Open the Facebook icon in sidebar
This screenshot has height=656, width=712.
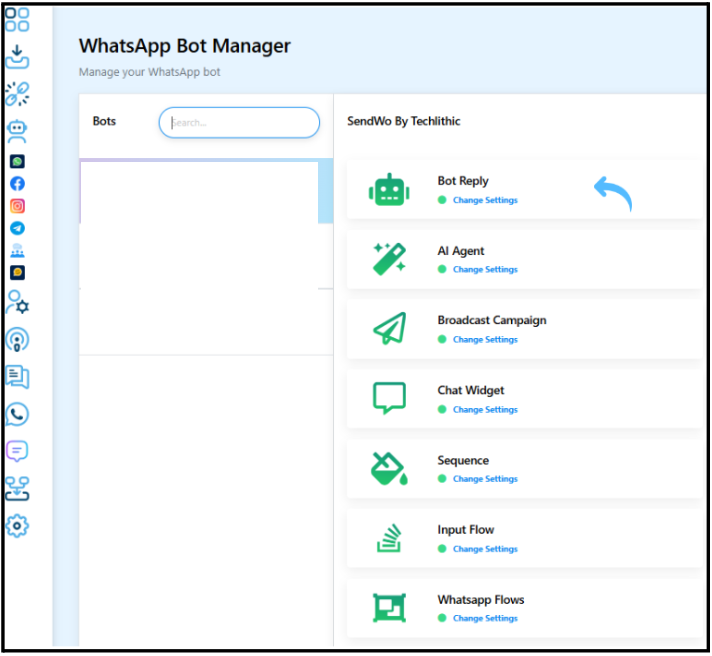tap(17, 184)
